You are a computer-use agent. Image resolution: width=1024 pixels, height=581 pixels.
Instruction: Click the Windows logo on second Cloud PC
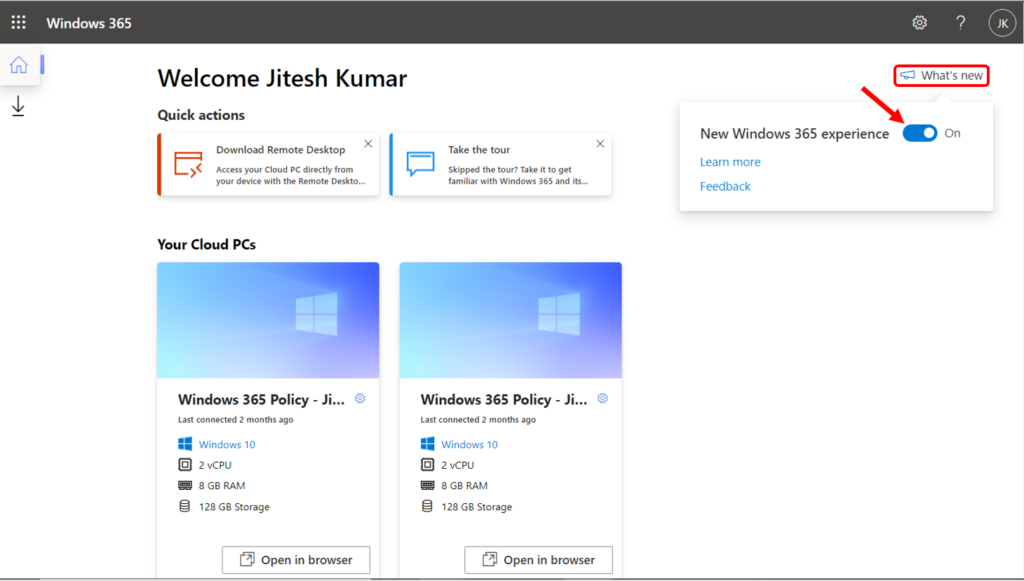[427, 444]
